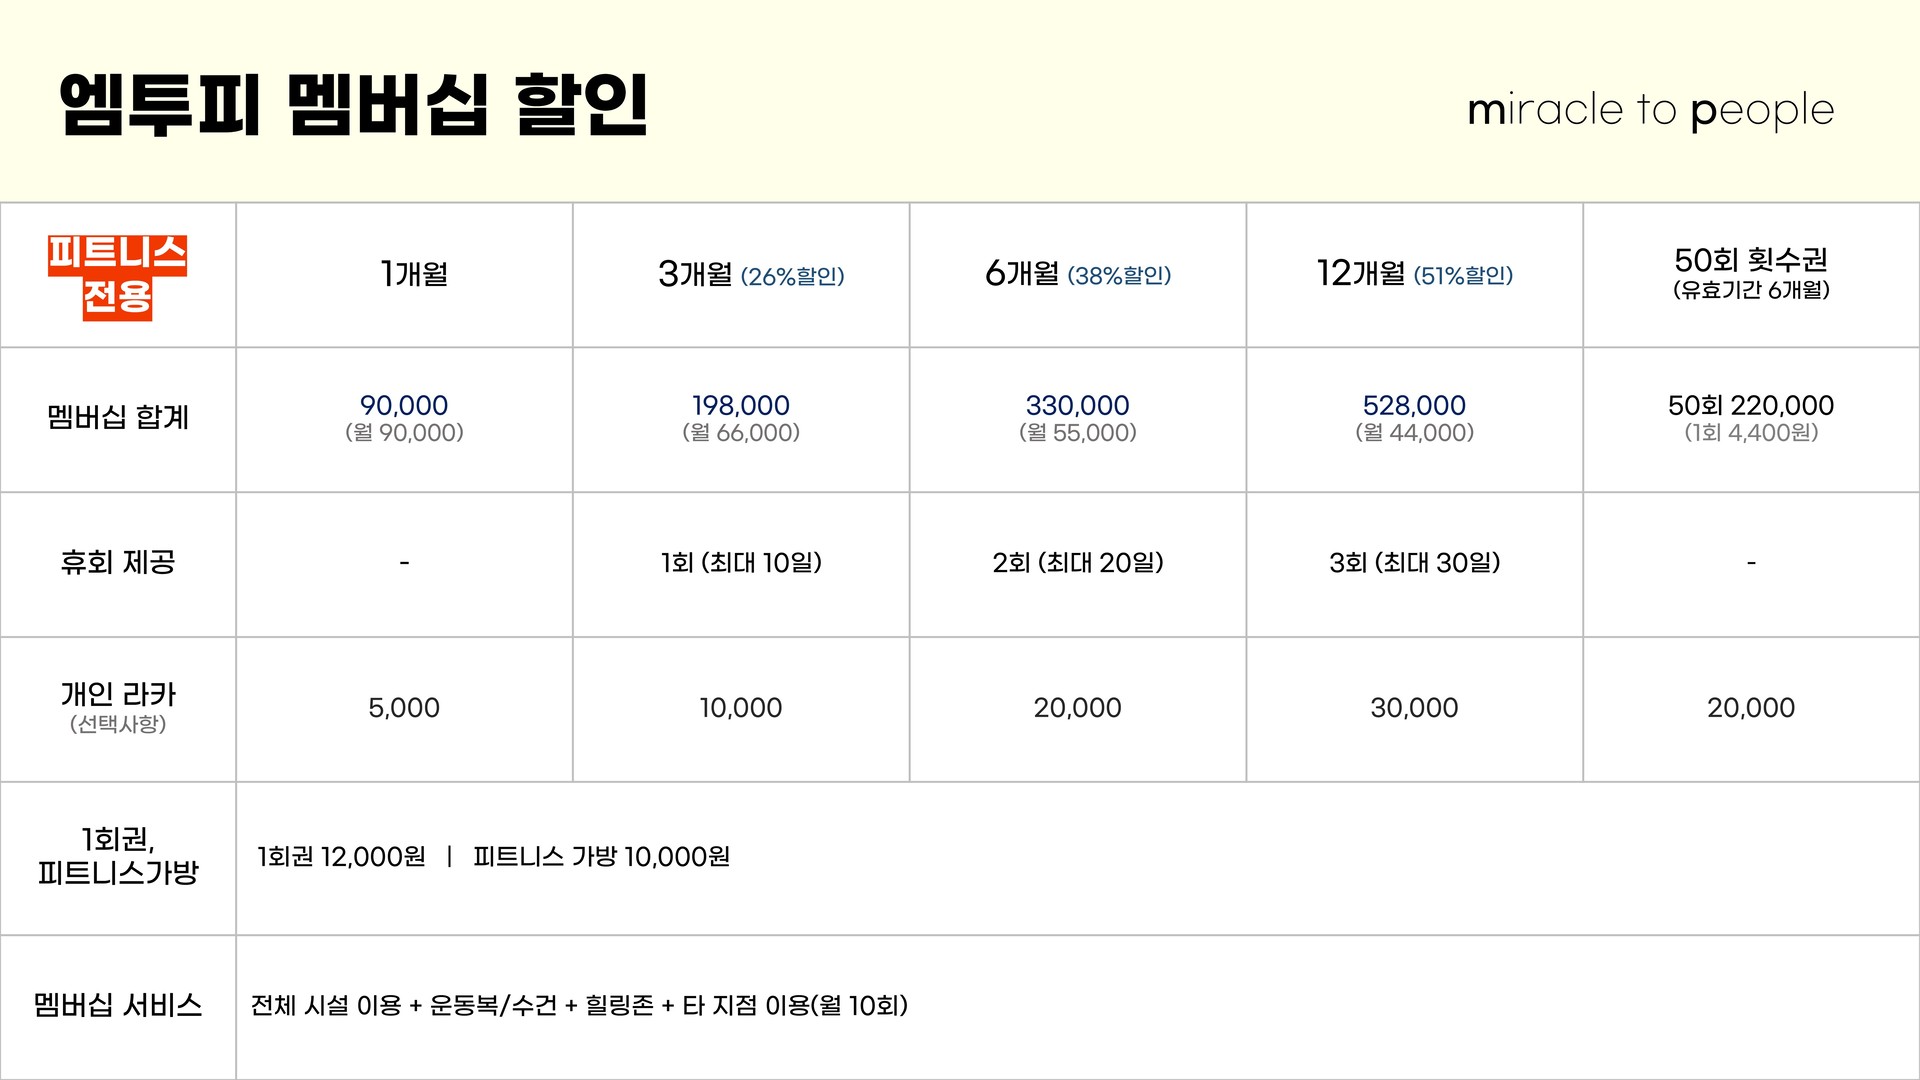Click the 50회 220,000 price cell
The width and height of the screenshot is (1920, 1080).
click(x=1750, y=405)
